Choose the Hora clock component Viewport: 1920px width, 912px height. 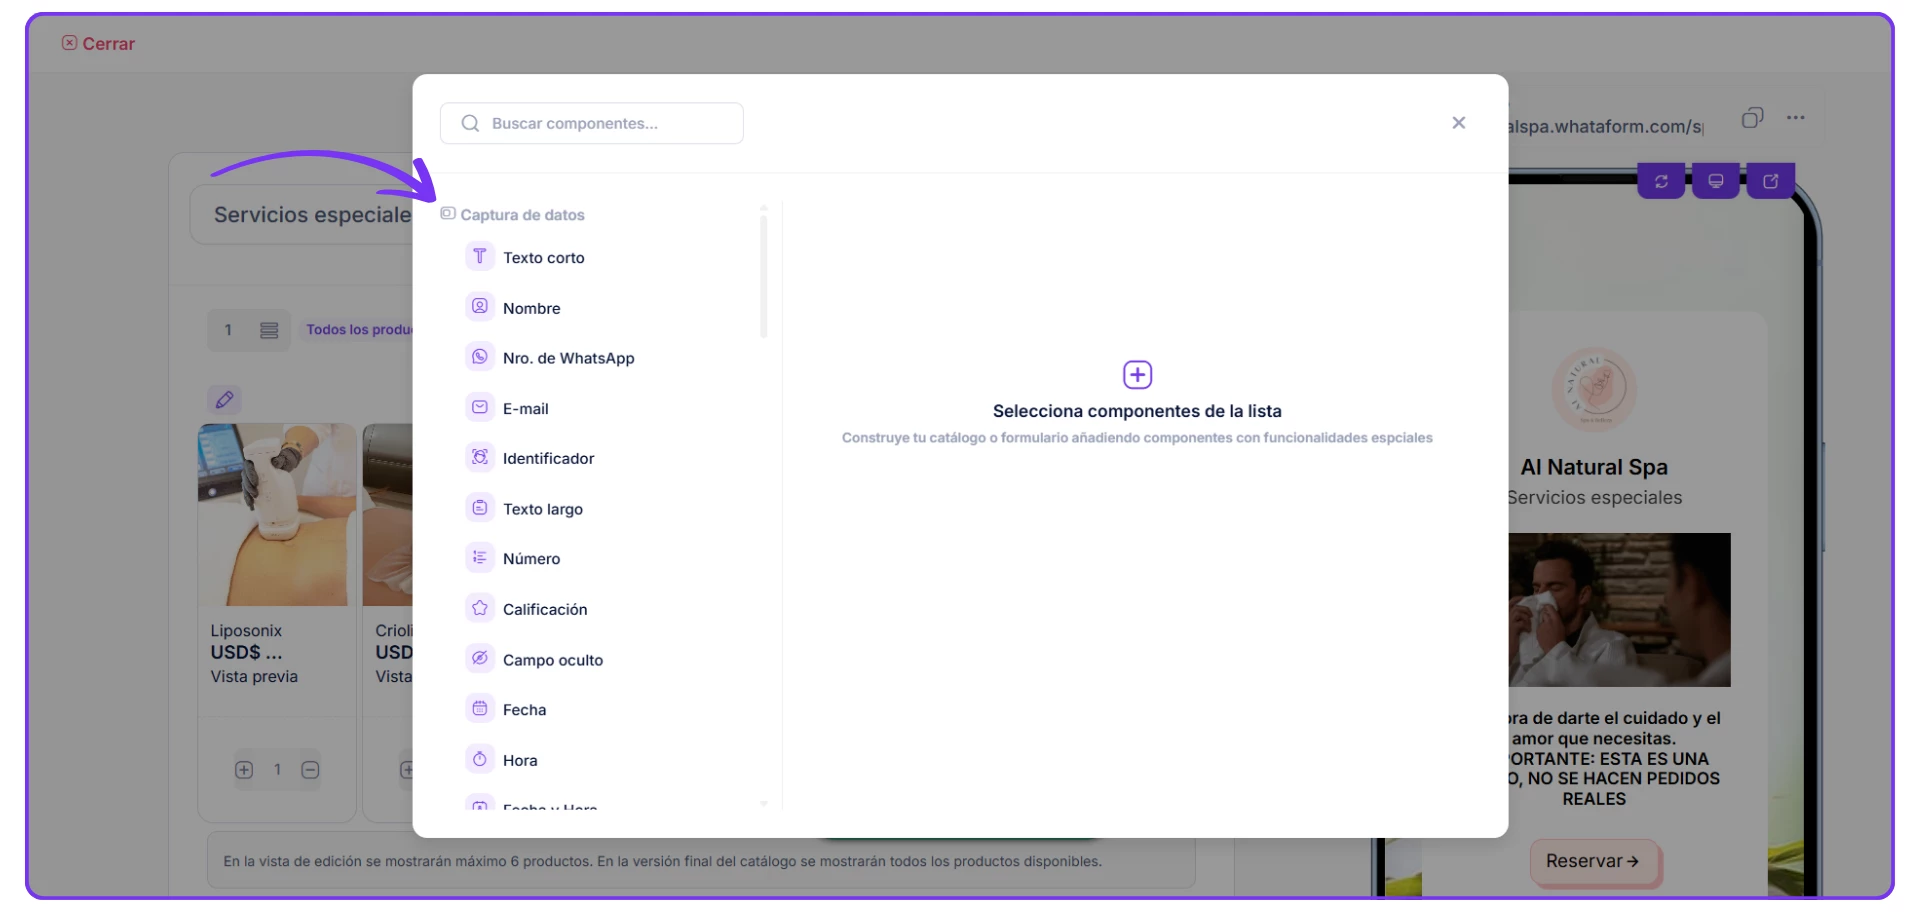480,760
